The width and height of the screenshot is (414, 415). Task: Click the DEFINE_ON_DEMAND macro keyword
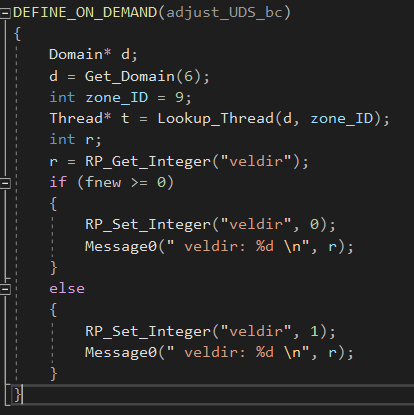(85, 13)
